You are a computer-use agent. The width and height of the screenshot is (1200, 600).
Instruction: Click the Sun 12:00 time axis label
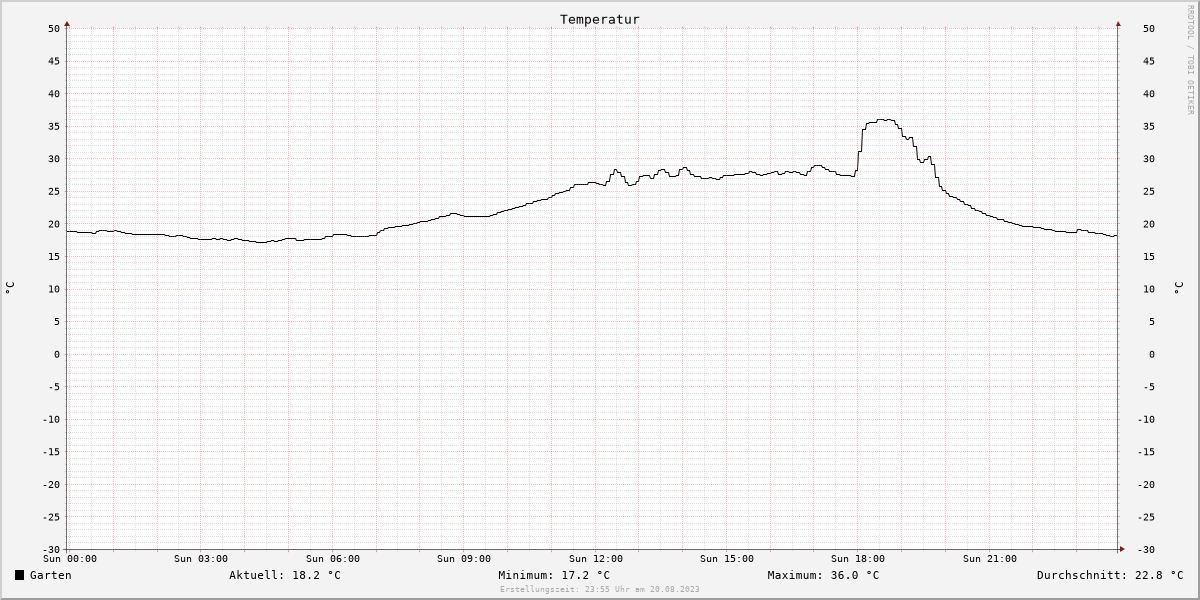point(596,559)
